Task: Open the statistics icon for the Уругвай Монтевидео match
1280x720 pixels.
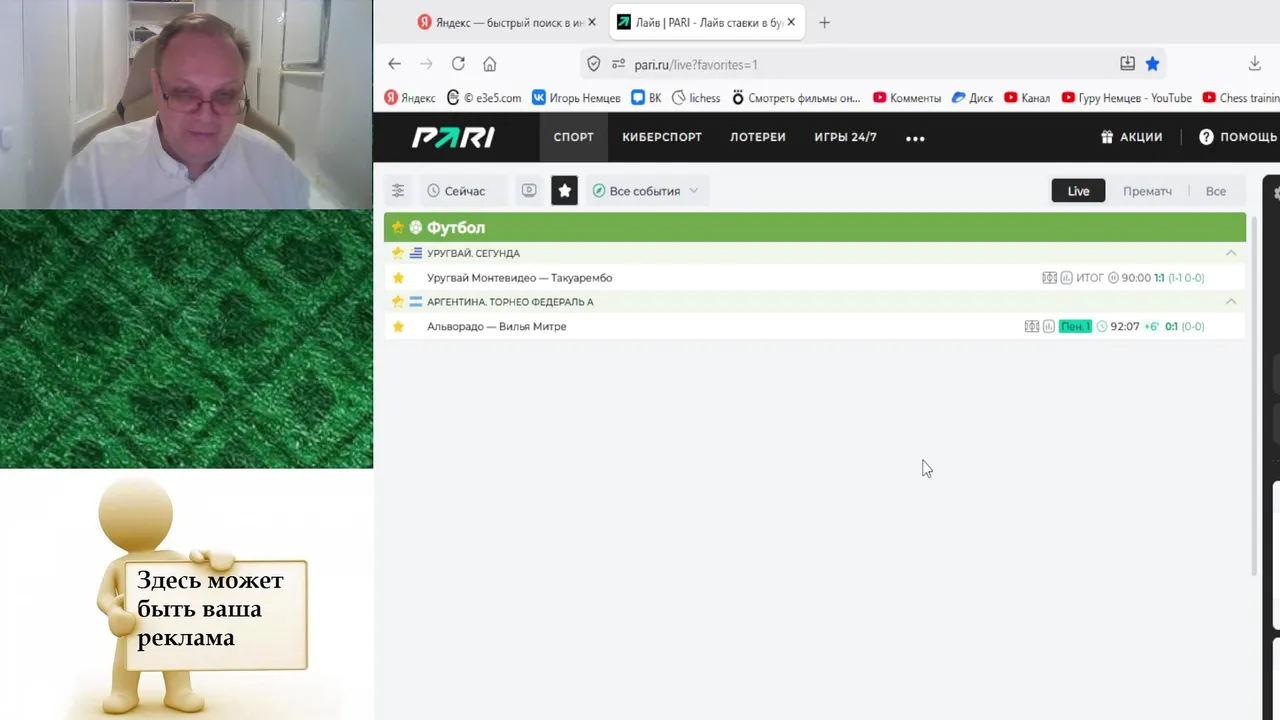Action: pyautogui.click(x=1066, y=278)
